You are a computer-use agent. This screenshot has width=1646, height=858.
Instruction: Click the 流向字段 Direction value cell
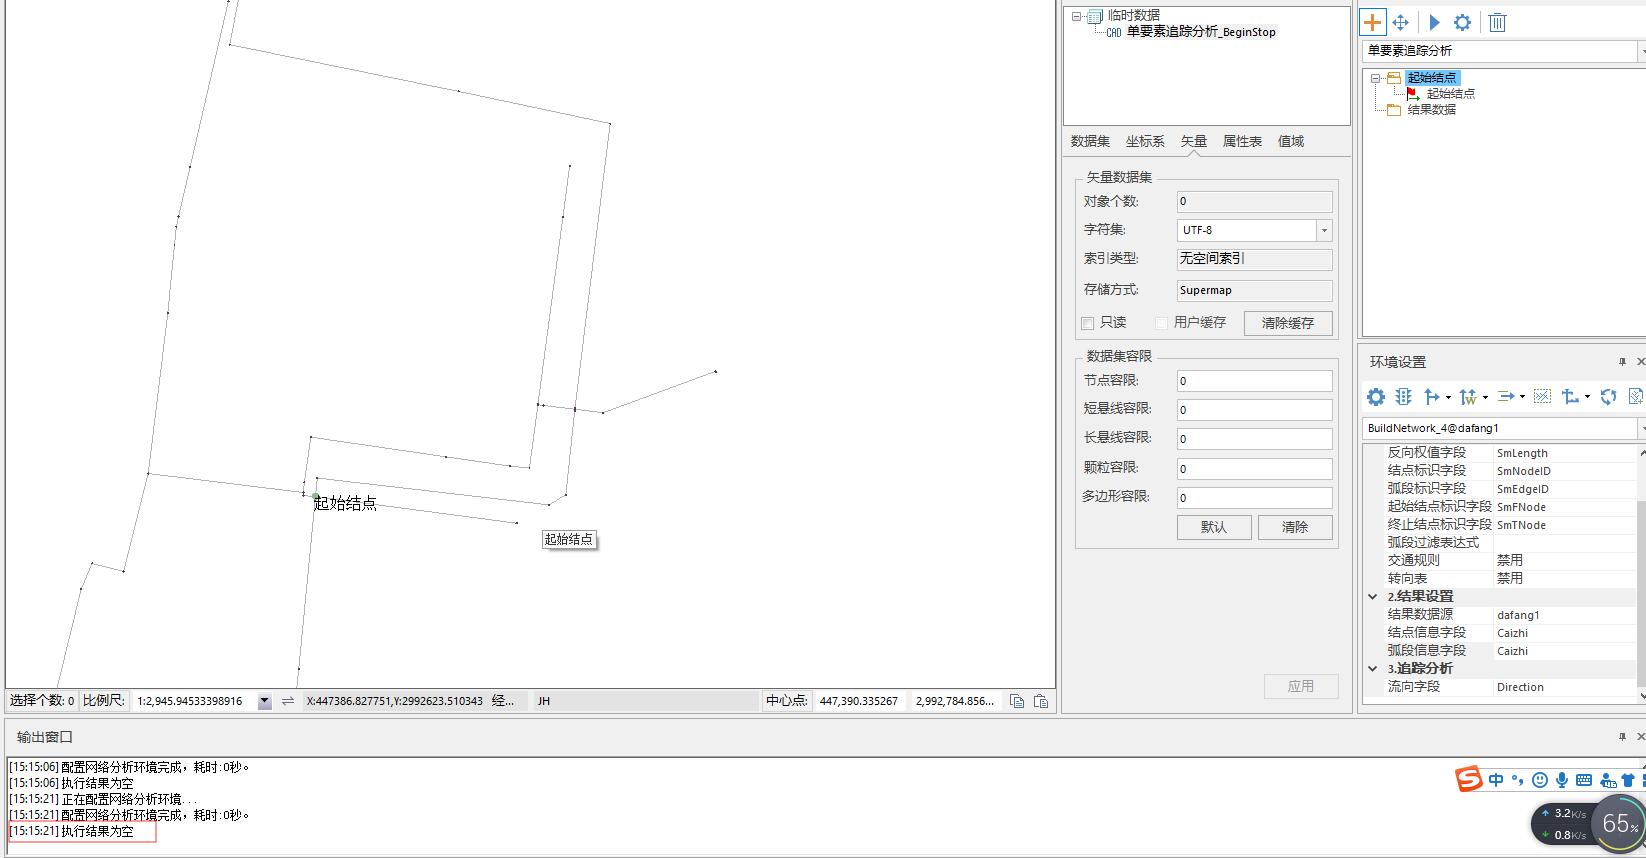(1563, 687)
